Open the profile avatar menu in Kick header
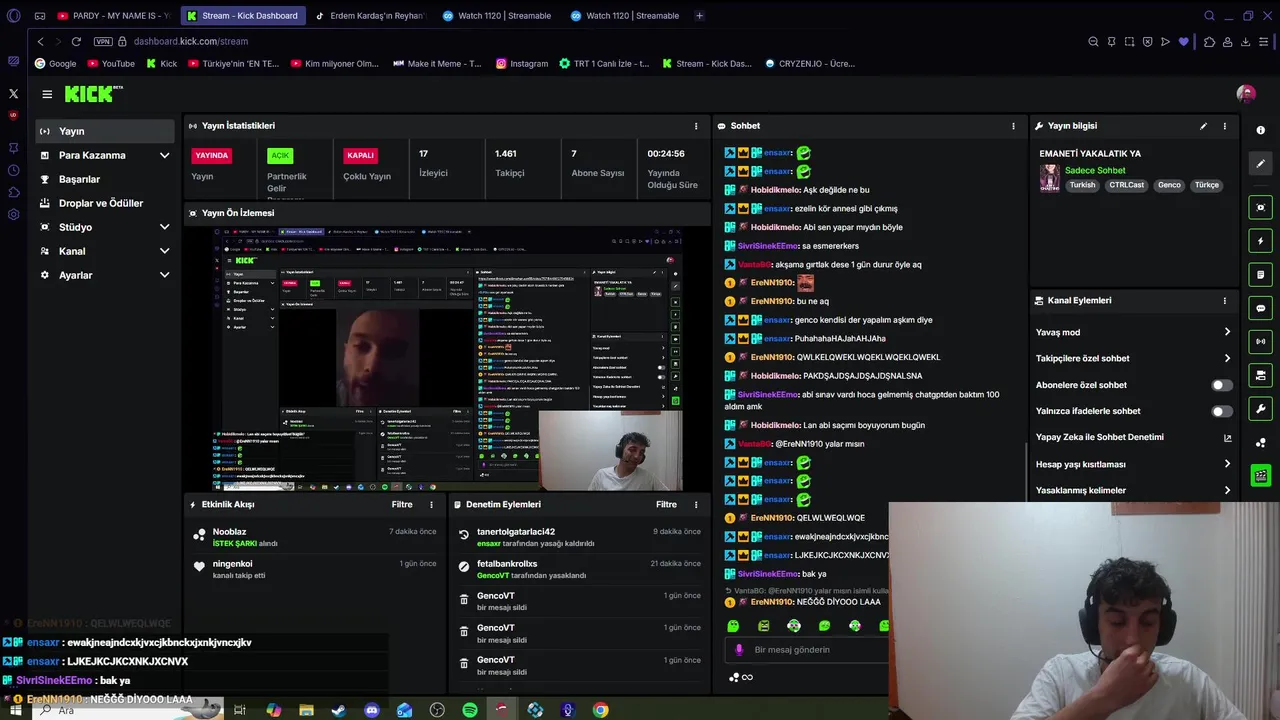The image size is (1280, 720). (1246, 93)
